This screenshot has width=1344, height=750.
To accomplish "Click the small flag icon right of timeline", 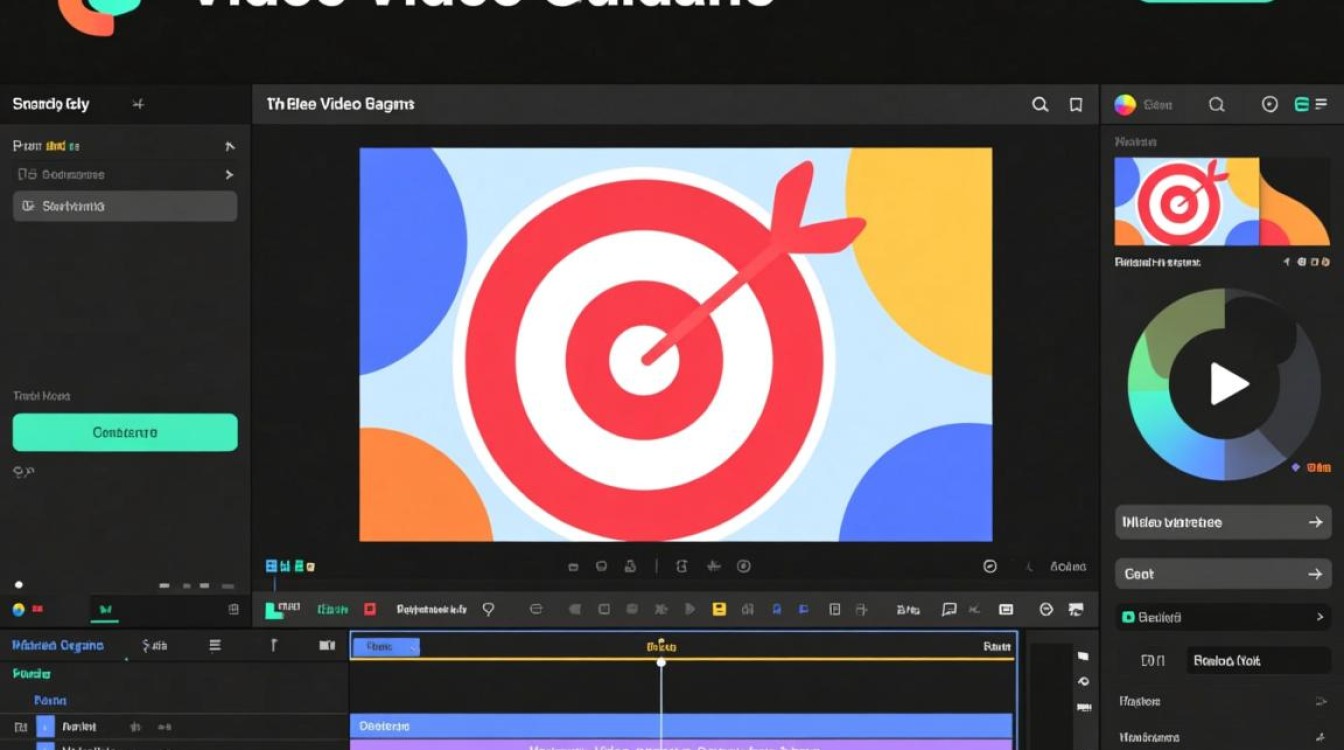I will (x=1082, y=657).
